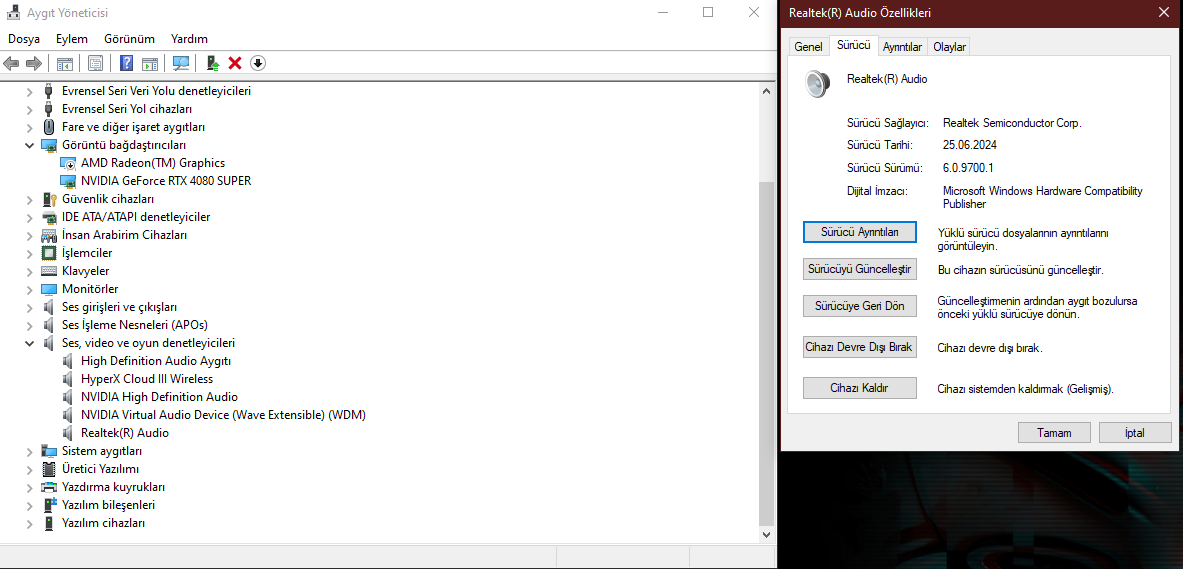The width and height of the screenshot is (1183, 569).
Task: Click the blue Help question mark icon
Action: pyautogui.click(x=127, y=63)
